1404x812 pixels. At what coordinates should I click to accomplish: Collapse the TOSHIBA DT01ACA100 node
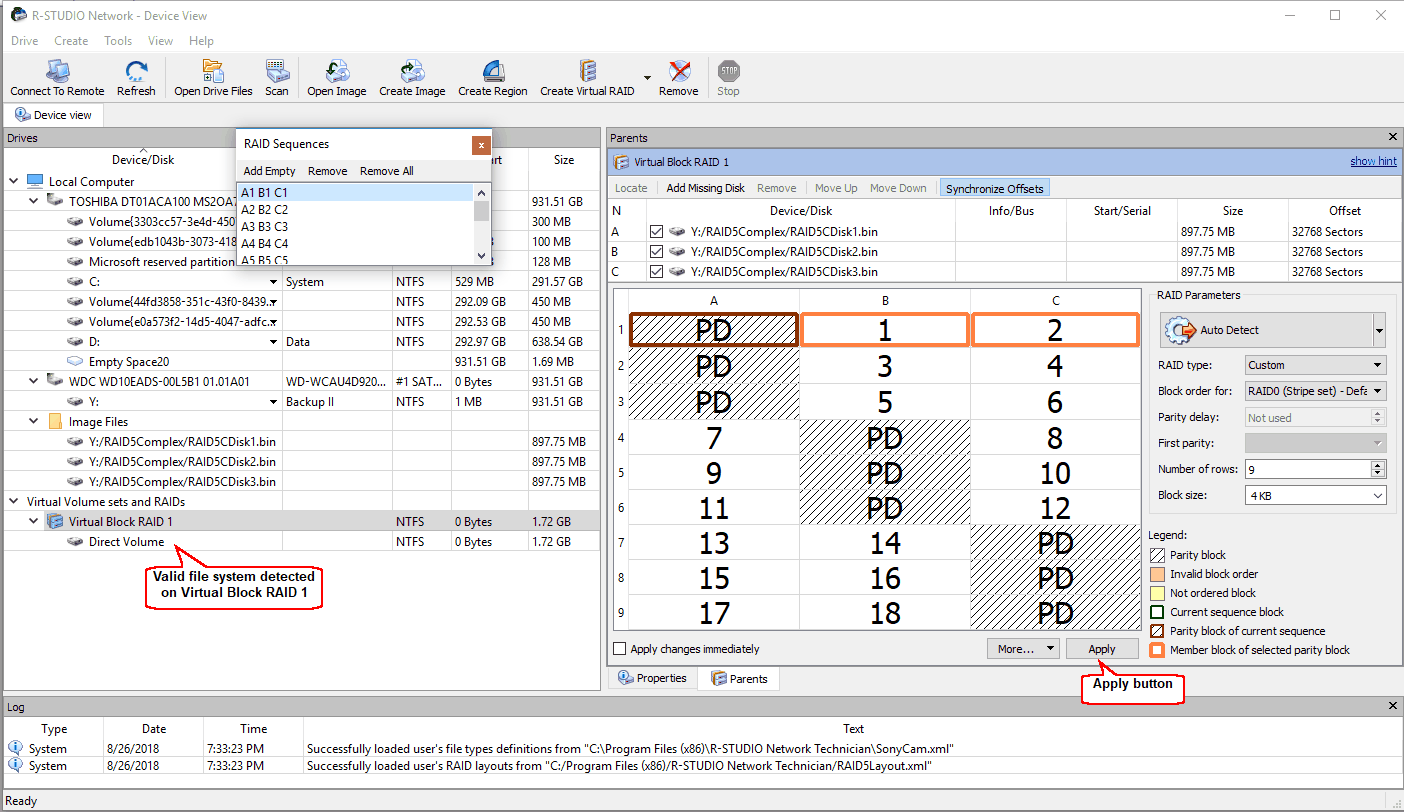[x=33, y=202]
